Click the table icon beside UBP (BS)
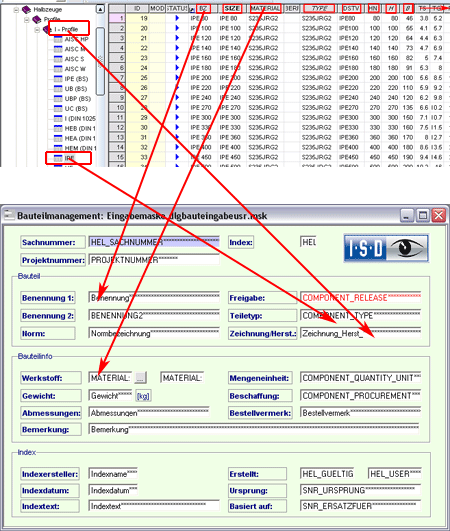The image size is (450, 531). [x=58, y=99]
